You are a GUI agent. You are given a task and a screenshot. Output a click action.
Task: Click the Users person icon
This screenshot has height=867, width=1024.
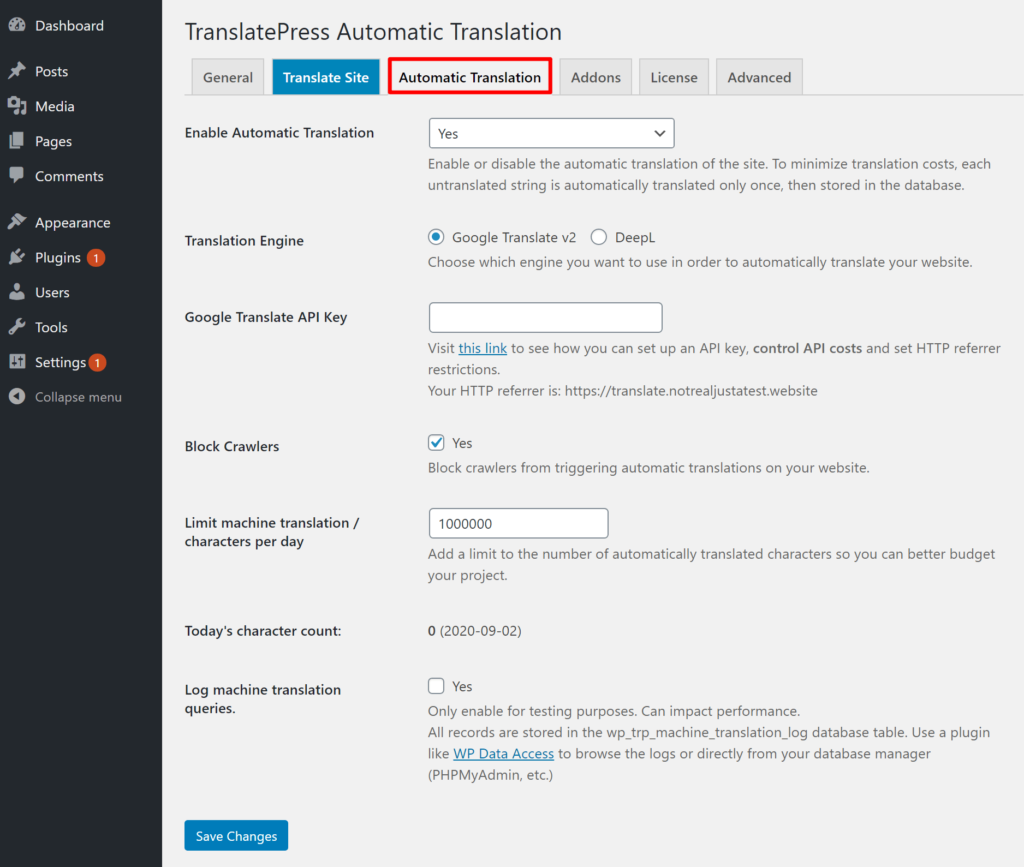(x=17, y=292)
